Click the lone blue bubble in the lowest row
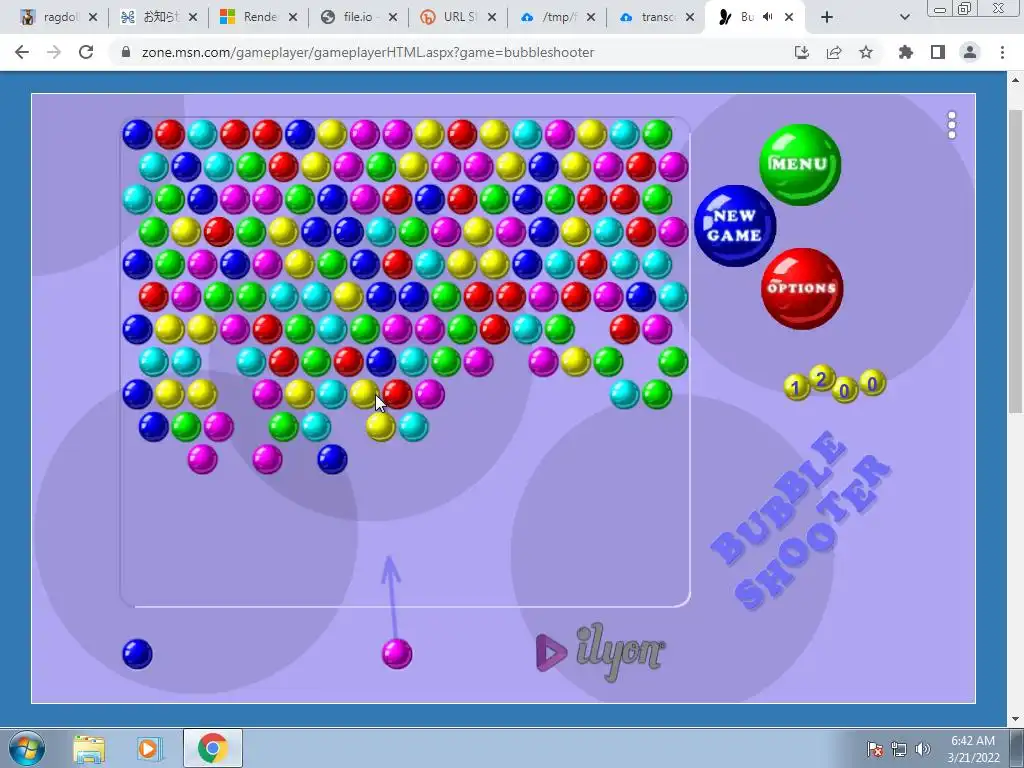Viewport: 1024px width, 768px height. tap(332, 459)
